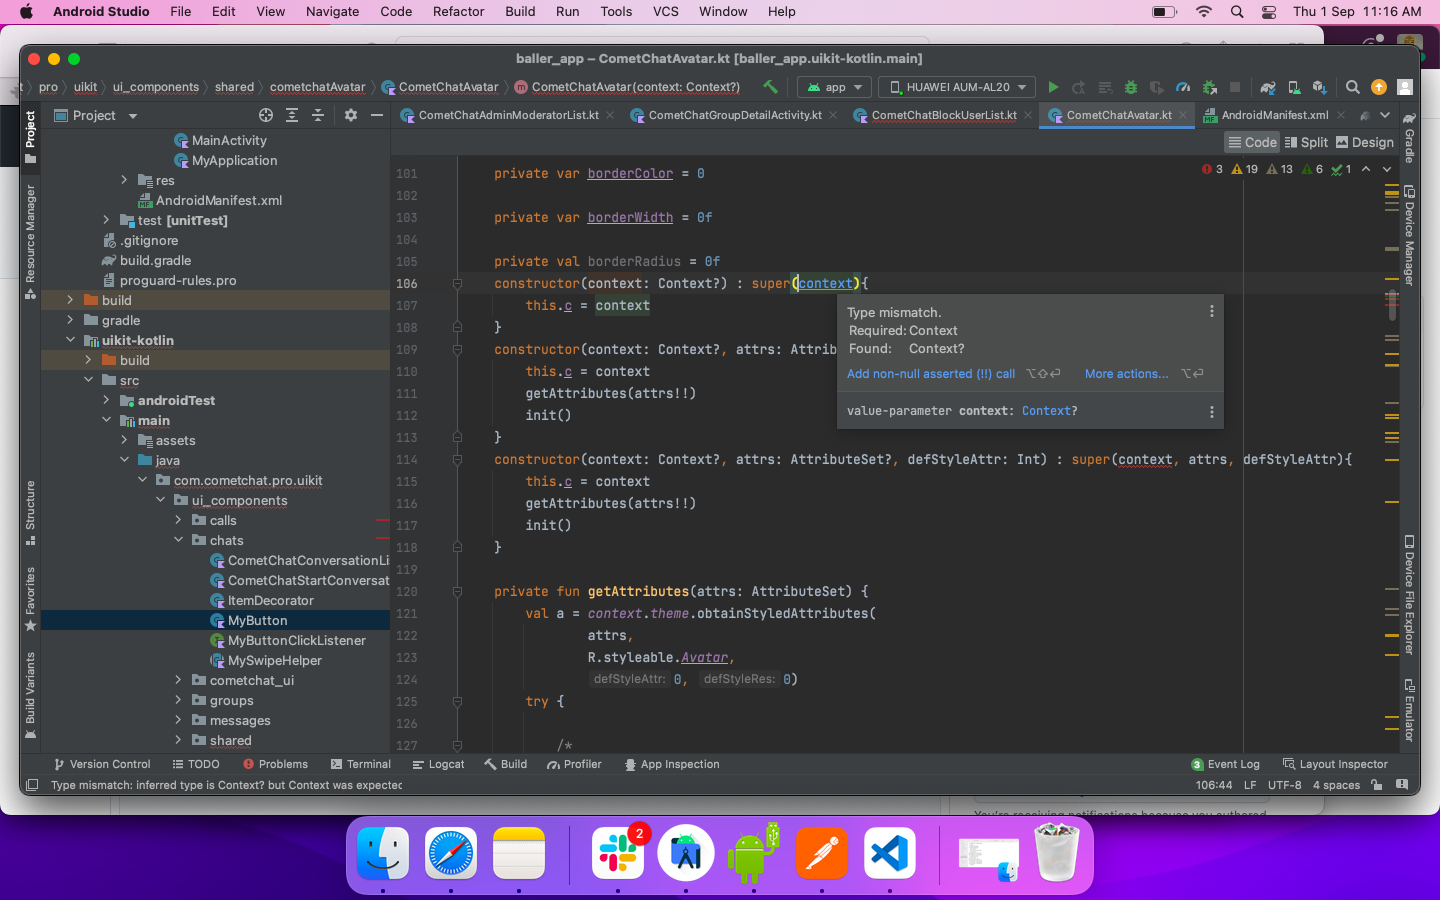Image resolution: width=1440 pixels, height=900 pixels.
Task: Expand the comechat_ui folder in tree
Action: tap(179, 680)
